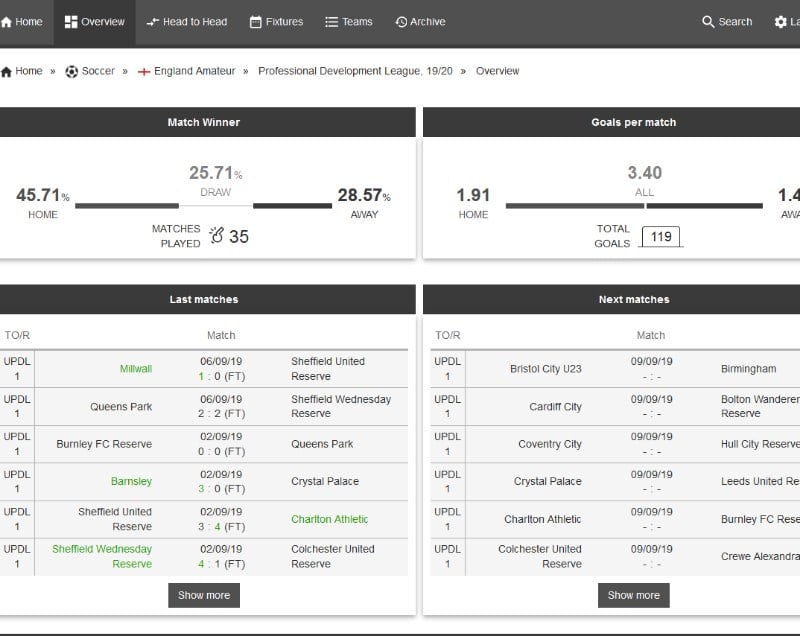This screenshot has width=800, height=636.
Task: Open the Archive menu item
Action: coord(420,22)
